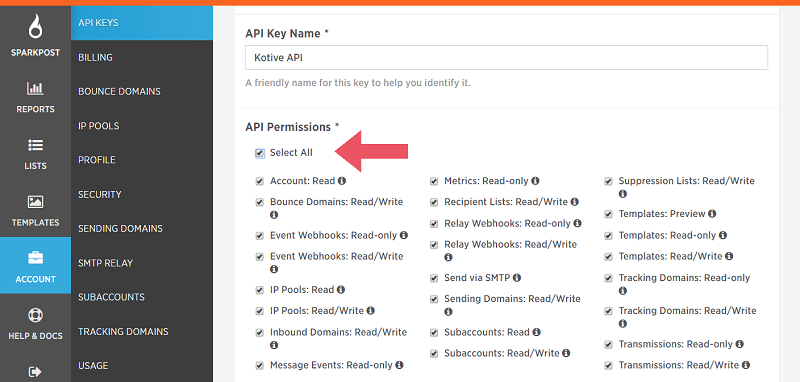Uncheck Account: Read permission
The image size is (800, 382).
click(260, 182)
